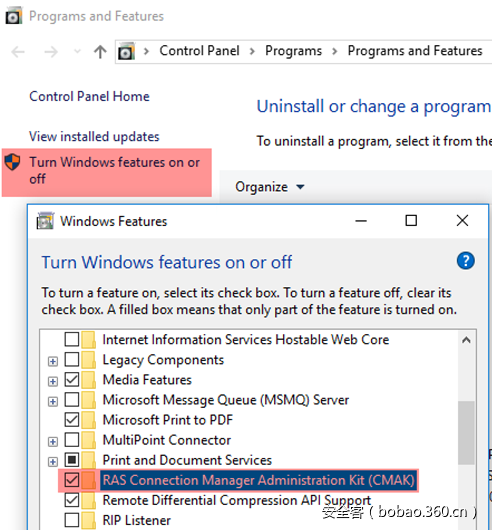The width and height of the screenshot is (492, 530).
Task: Click the Control Panel address bar icon
Action: [126, 51]
